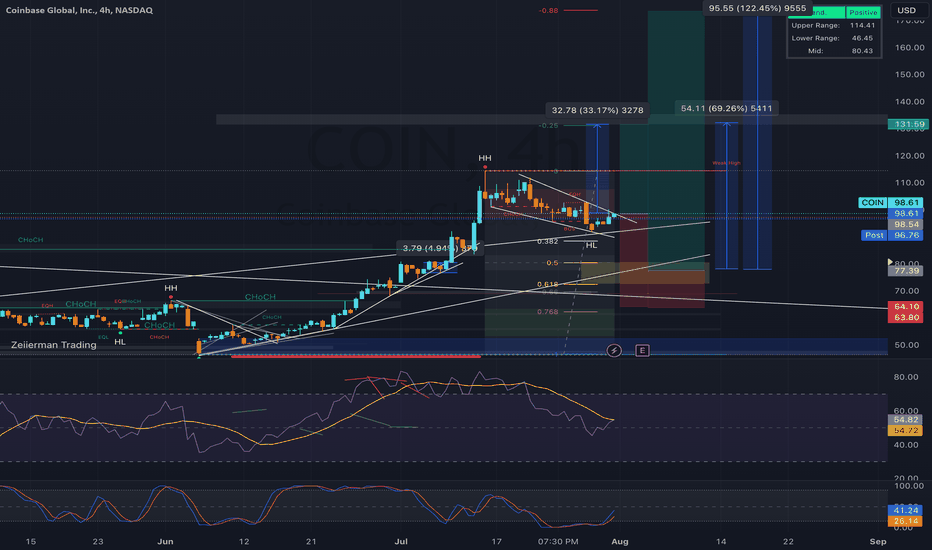Click the 77.39 price axis label
This screenshot has height=550, width=932.
click(905, 271)
